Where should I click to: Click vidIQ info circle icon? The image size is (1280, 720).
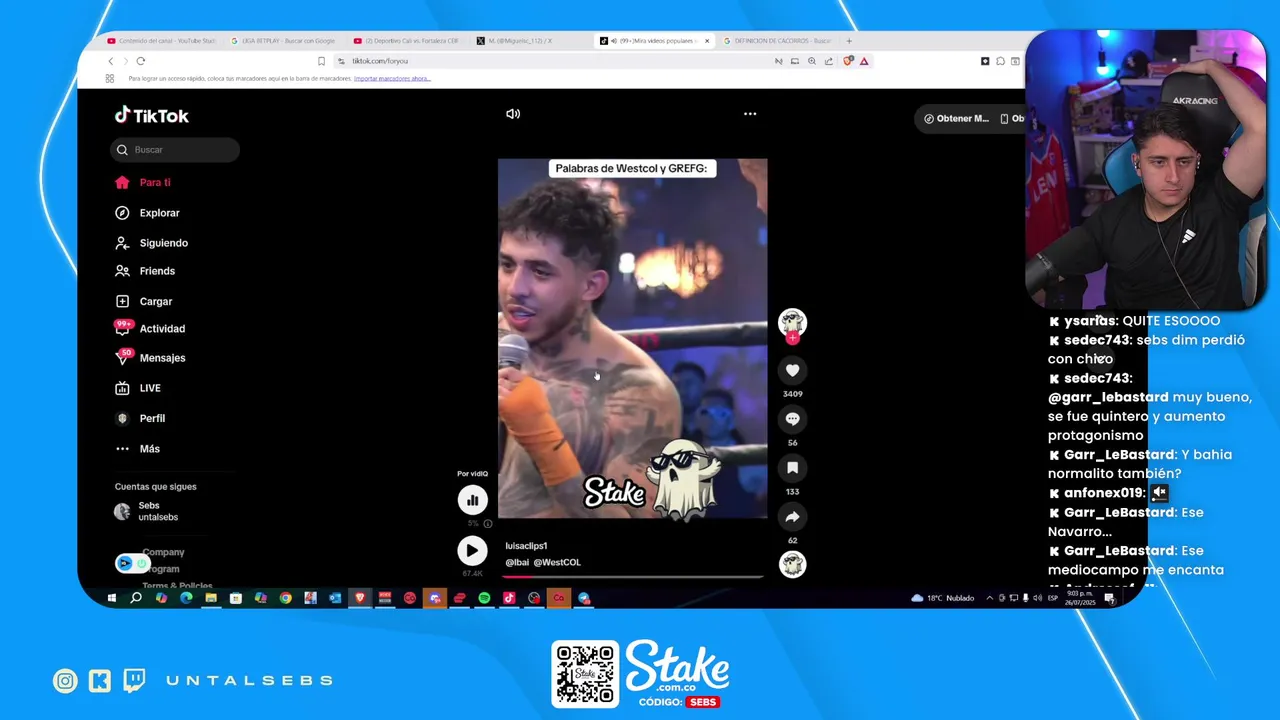tap(488, 524)
